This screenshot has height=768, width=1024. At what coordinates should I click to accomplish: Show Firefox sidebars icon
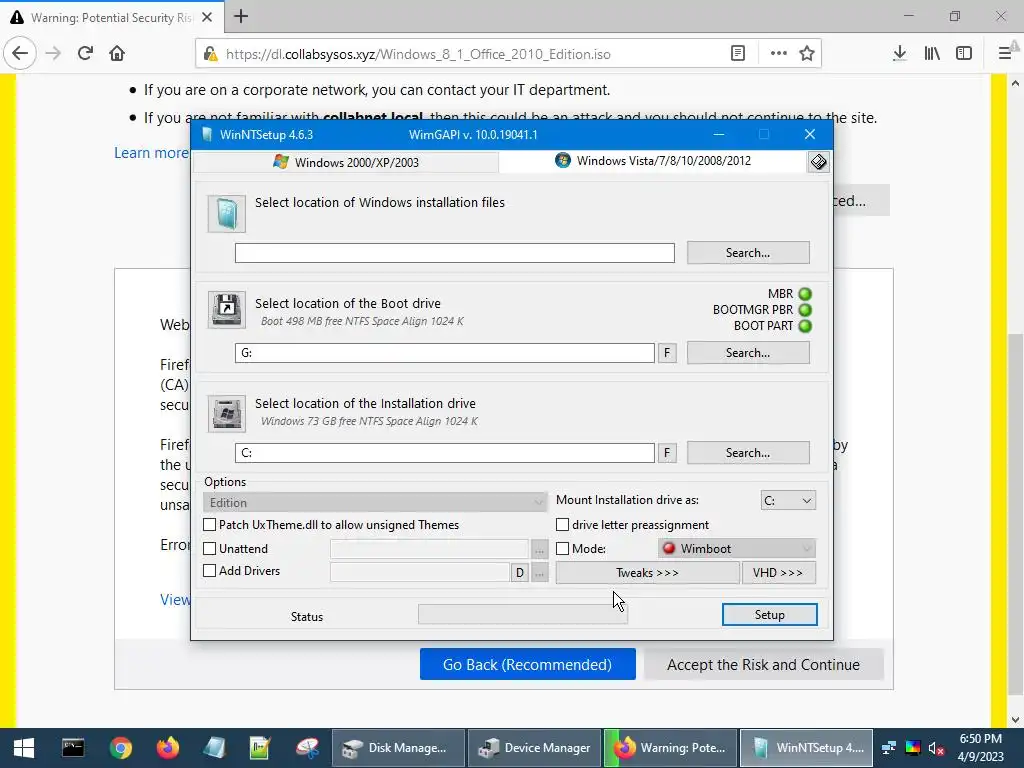[964, 54]
